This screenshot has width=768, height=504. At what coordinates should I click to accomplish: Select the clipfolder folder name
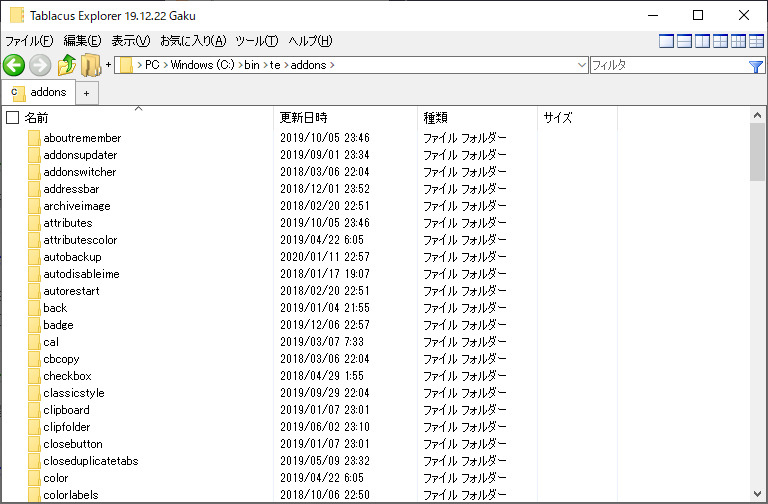[67, 427]
